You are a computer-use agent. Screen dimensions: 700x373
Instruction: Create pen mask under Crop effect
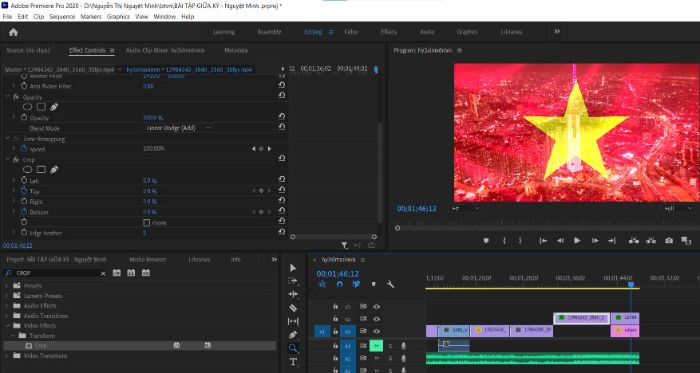tap(54, 170)
